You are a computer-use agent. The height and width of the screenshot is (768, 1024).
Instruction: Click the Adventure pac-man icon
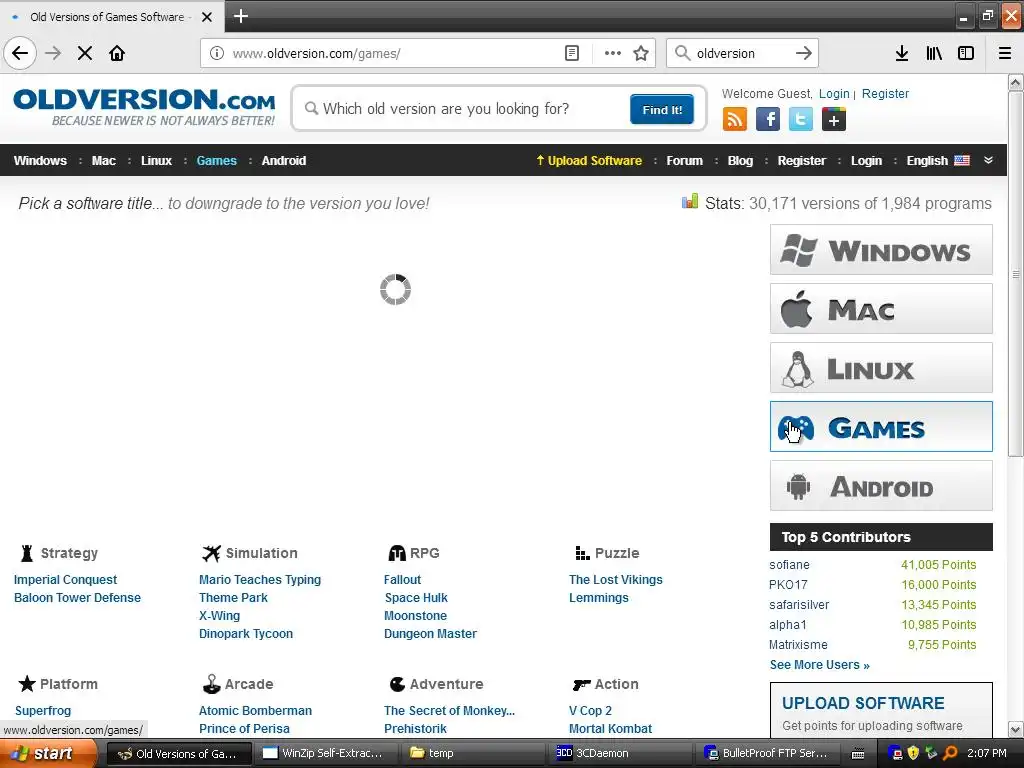pyautogui.click(x=397, y=684)
